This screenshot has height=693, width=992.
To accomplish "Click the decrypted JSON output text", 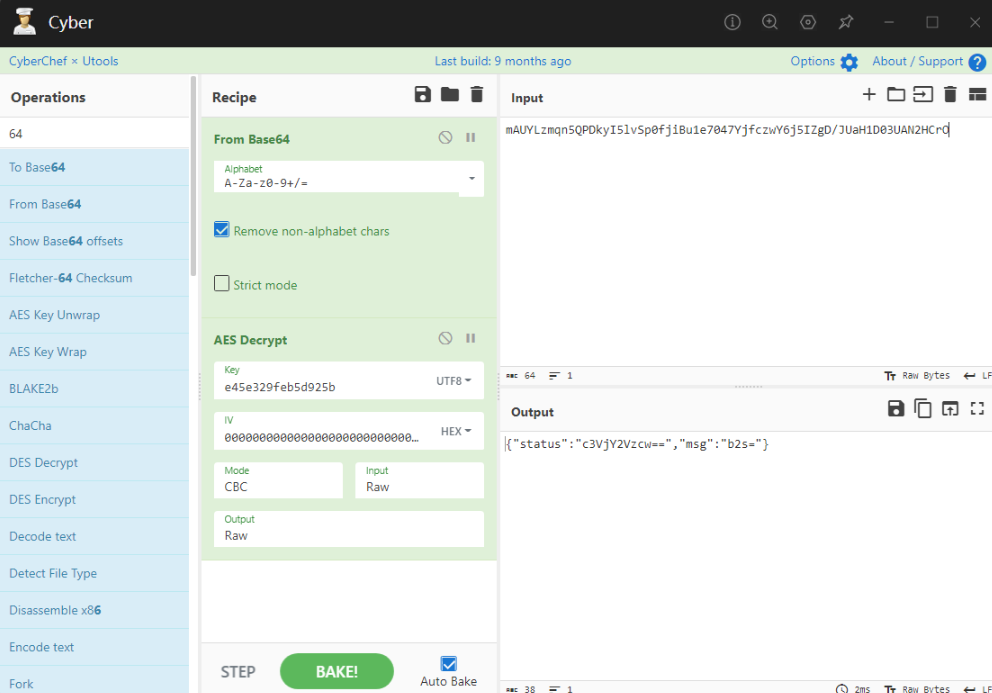I will pos(637,444).
